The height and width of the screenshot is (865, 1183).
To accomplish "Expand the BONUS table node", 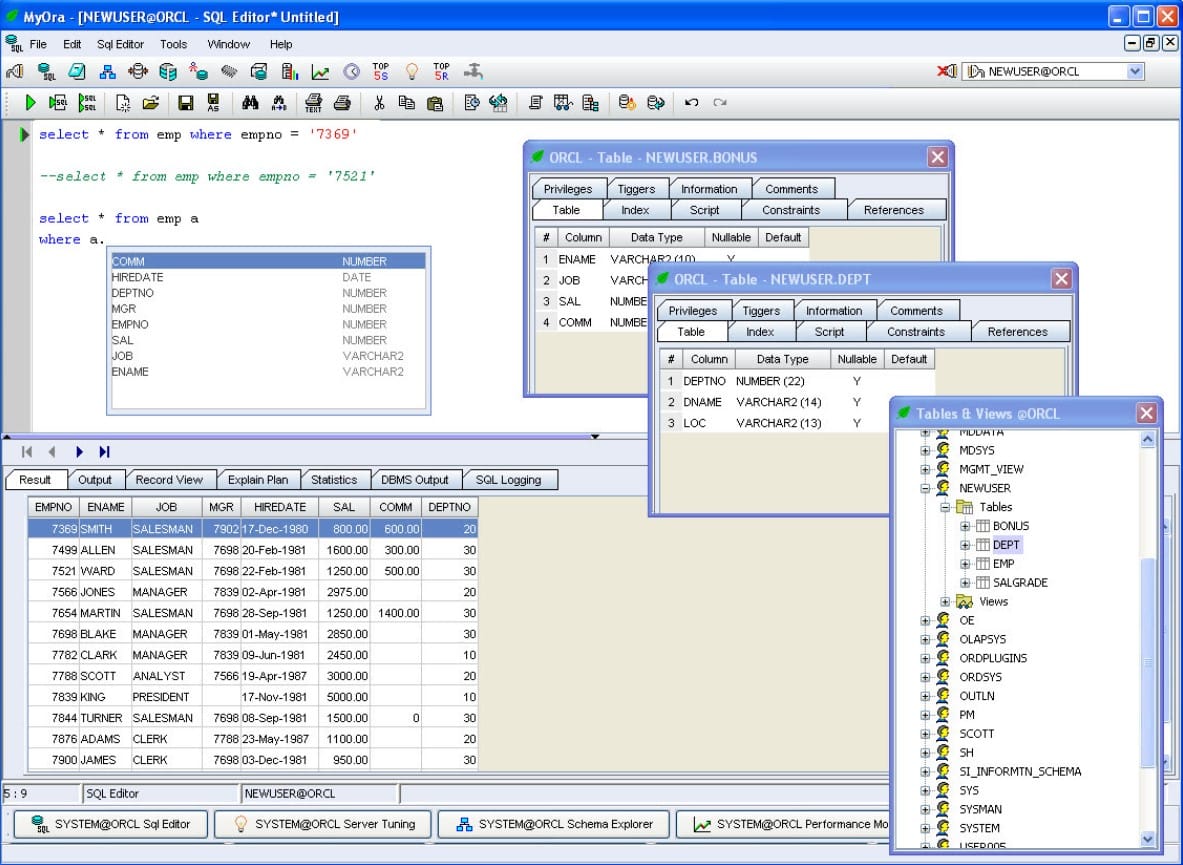I will [x=964, y=526].
